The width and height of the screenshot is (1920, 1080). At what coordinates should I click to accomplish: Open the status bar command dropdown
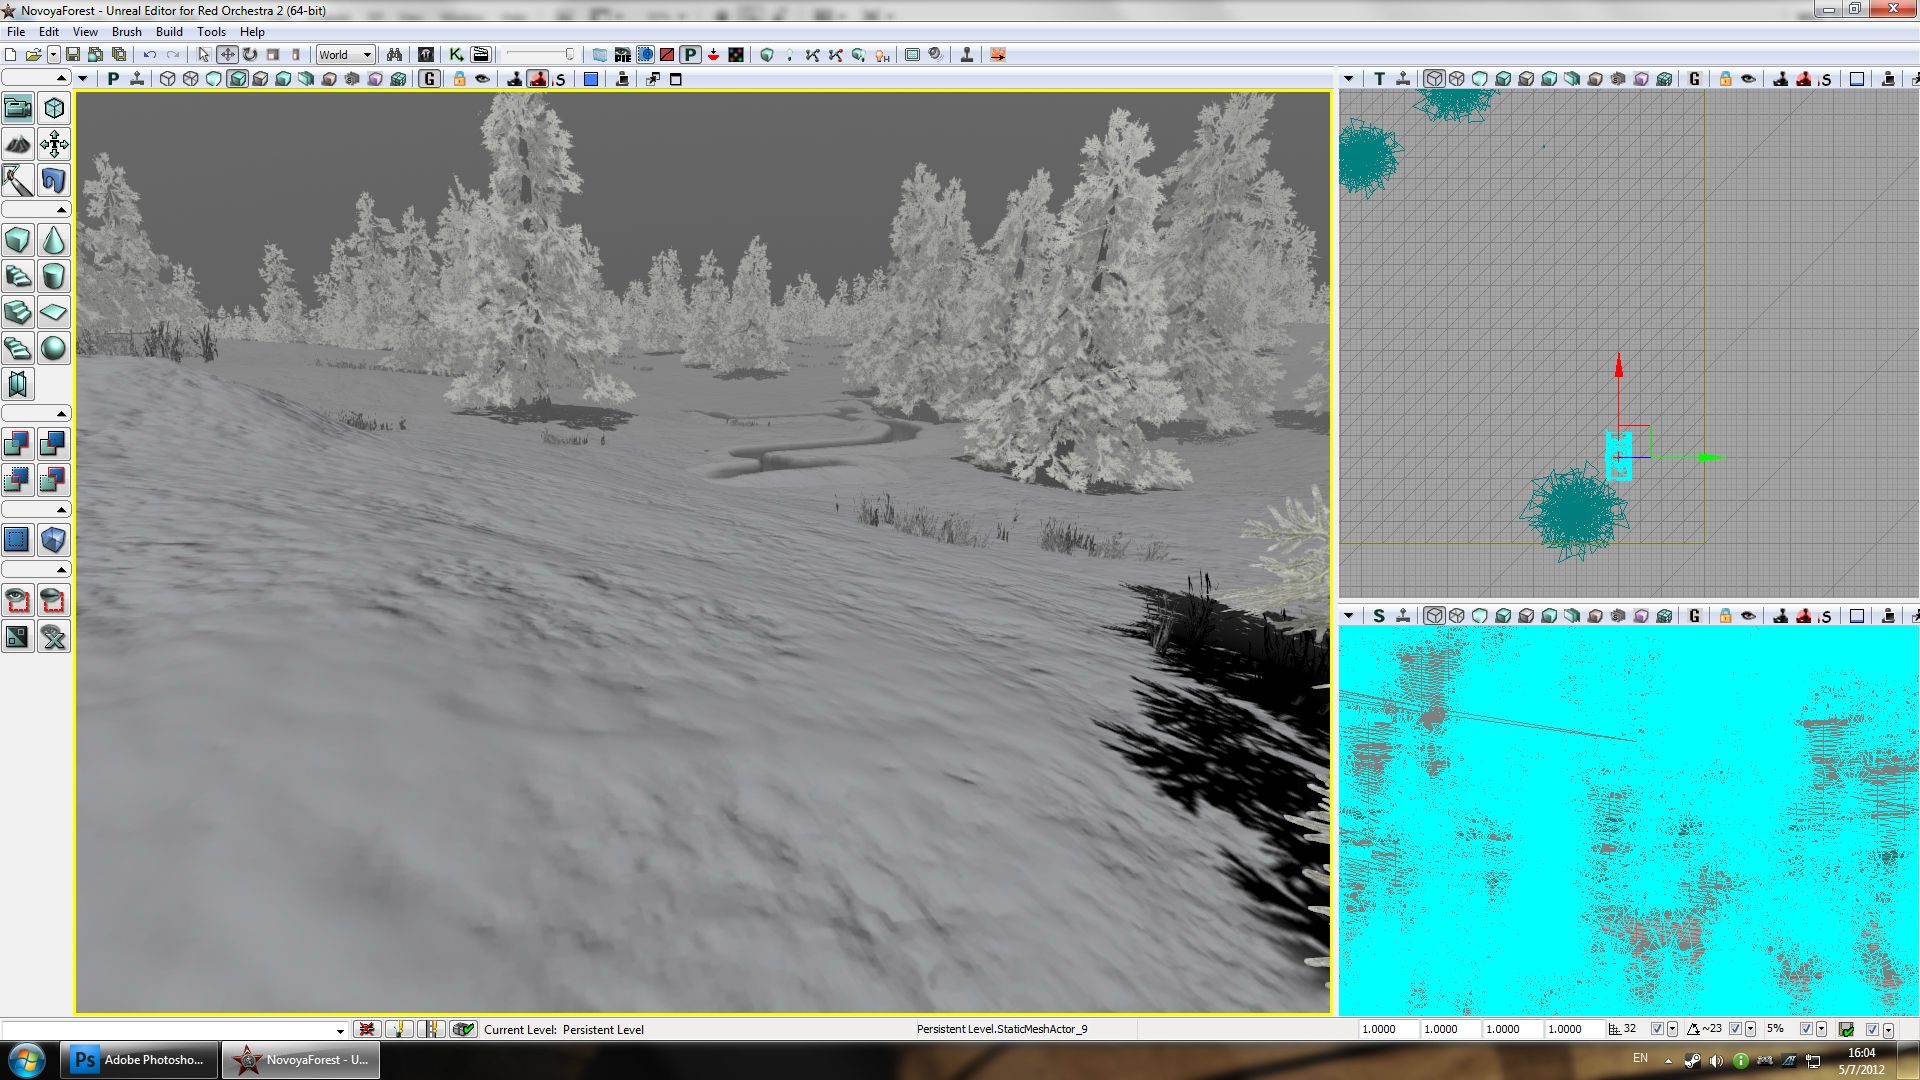pyautogui.click(x=340, y=1030)
